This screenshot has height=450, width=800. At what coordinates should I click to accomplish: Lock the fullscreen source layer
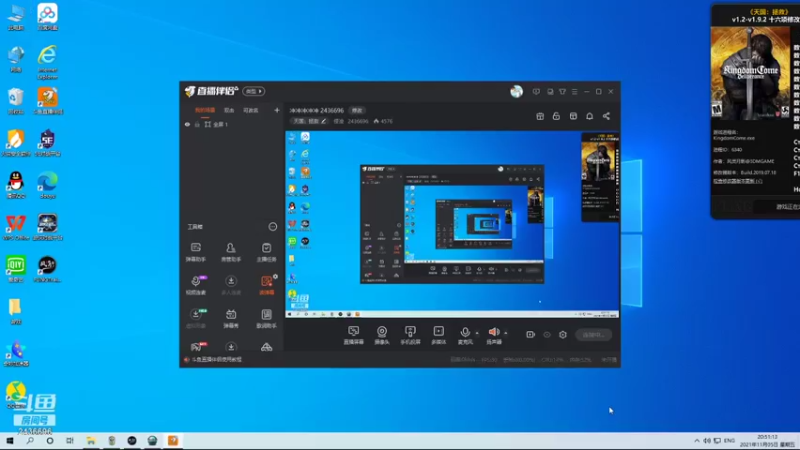(197, 124)
